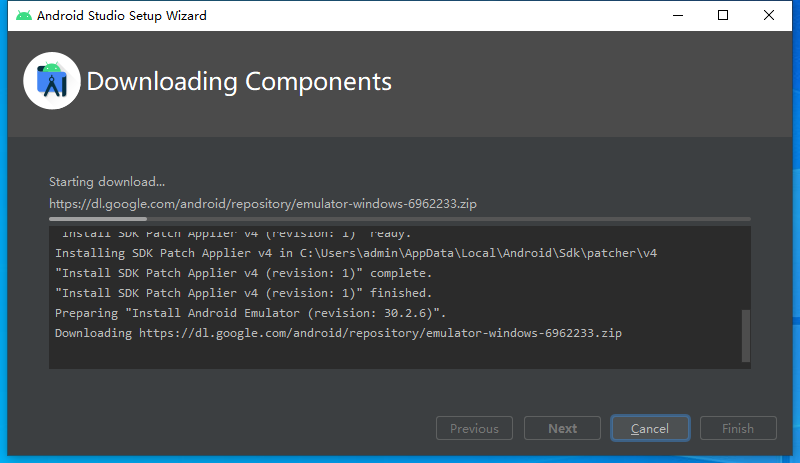This screenshot has height=463, width=800.
Task: Click the emulator zip URL above progress bar
Action: tap(263, 204)
